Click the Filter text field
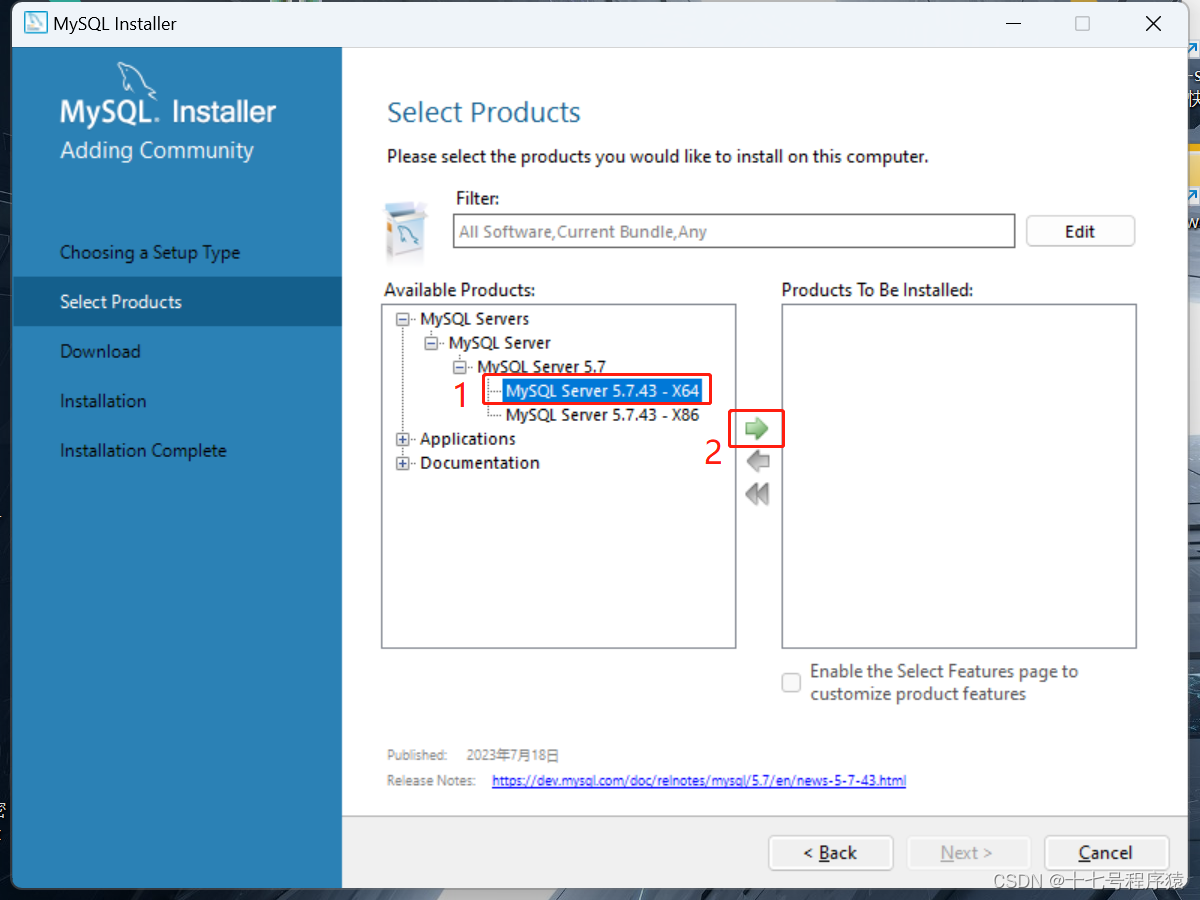This screenshot has height=900, width=1200. tap(734, 231)
